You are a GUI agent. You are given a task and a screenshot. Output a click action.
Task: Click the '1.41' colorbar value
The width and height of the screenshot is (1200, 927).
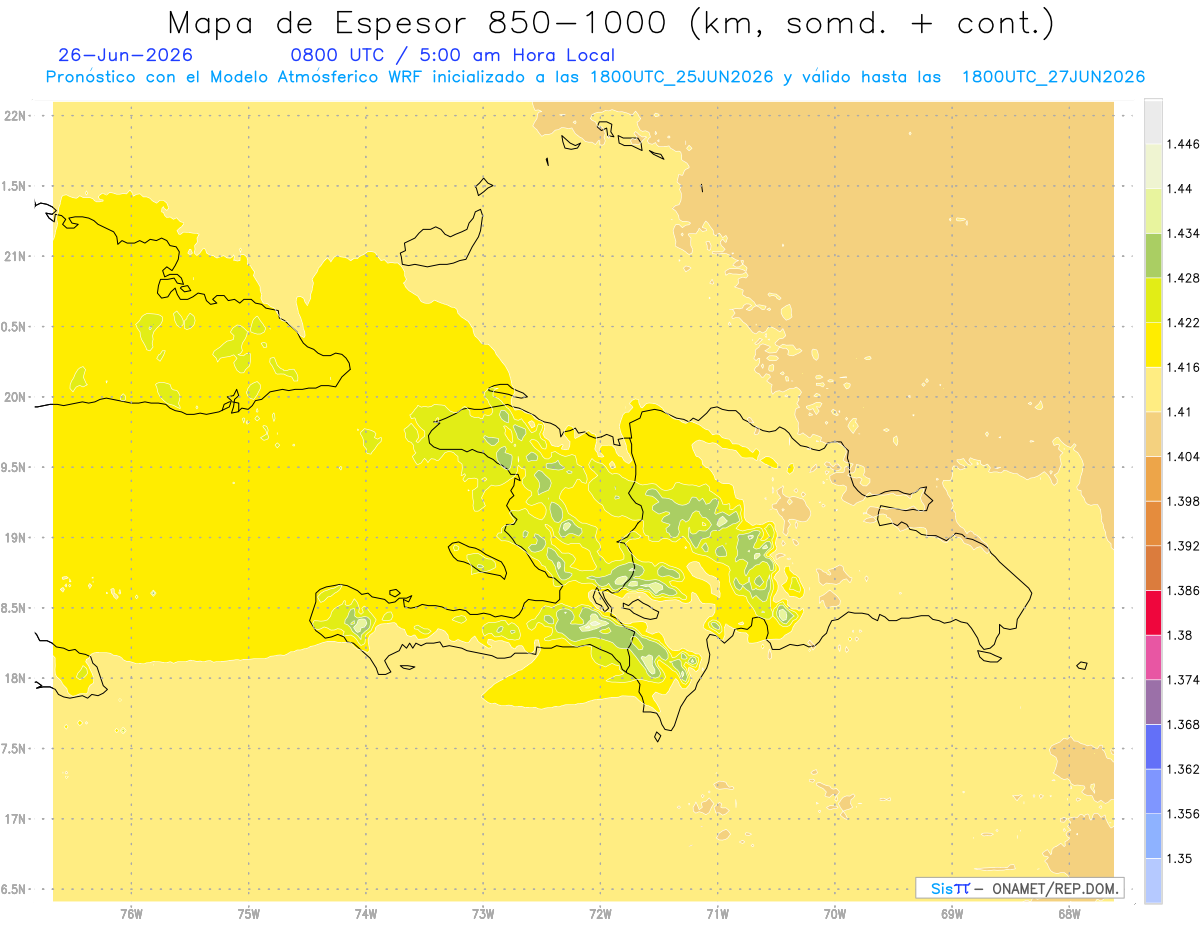1180,412
